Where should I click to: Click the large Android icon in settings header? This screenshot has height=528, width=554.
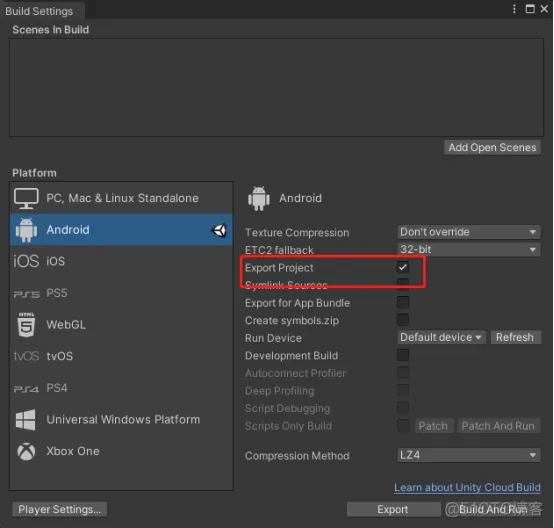[x=259, y=198]
